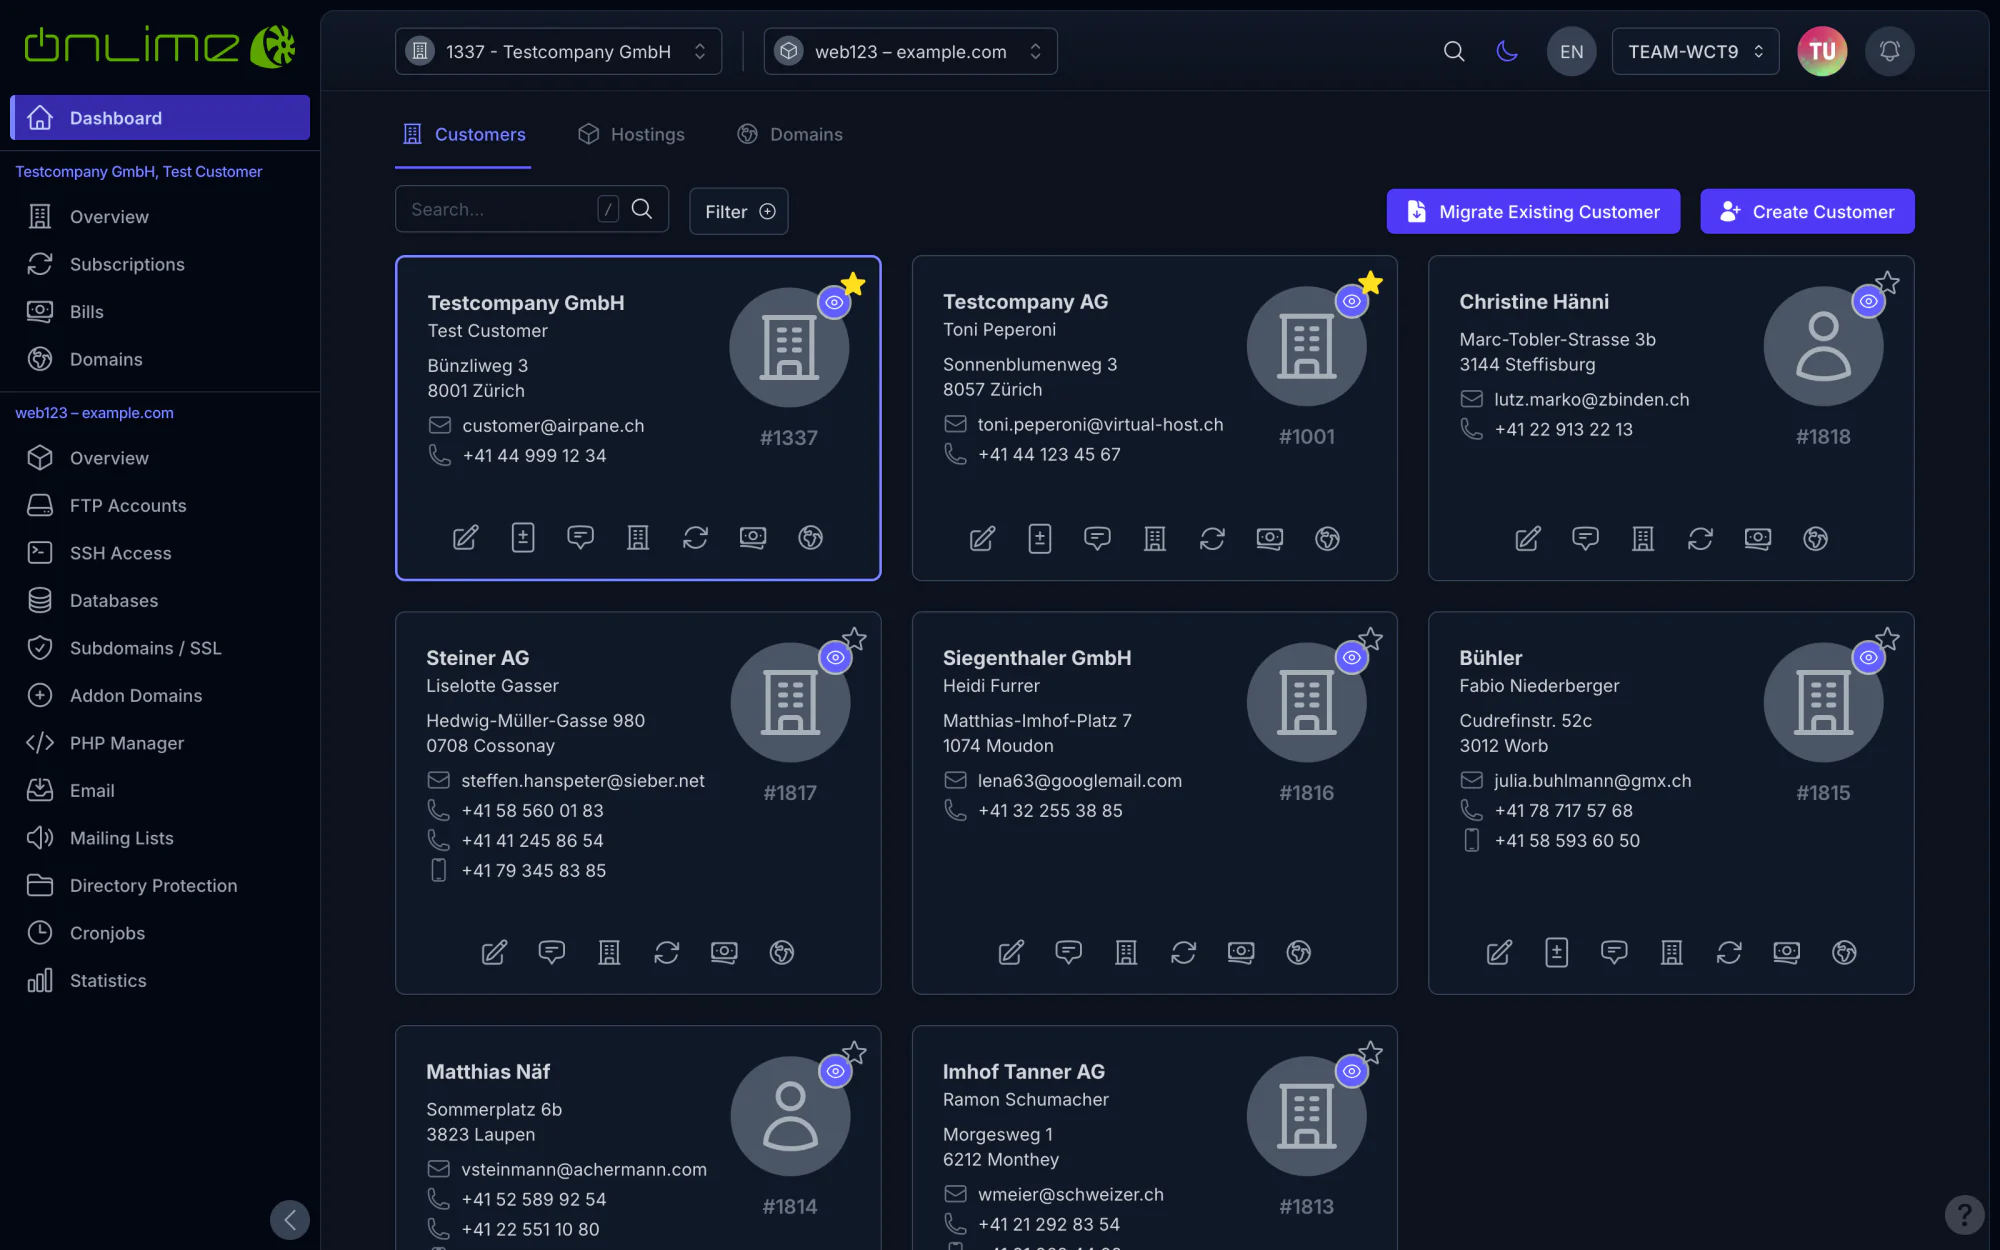Click the global search magnifier in header
The image size is (2000, 1250).
[x=1454, y=51]
